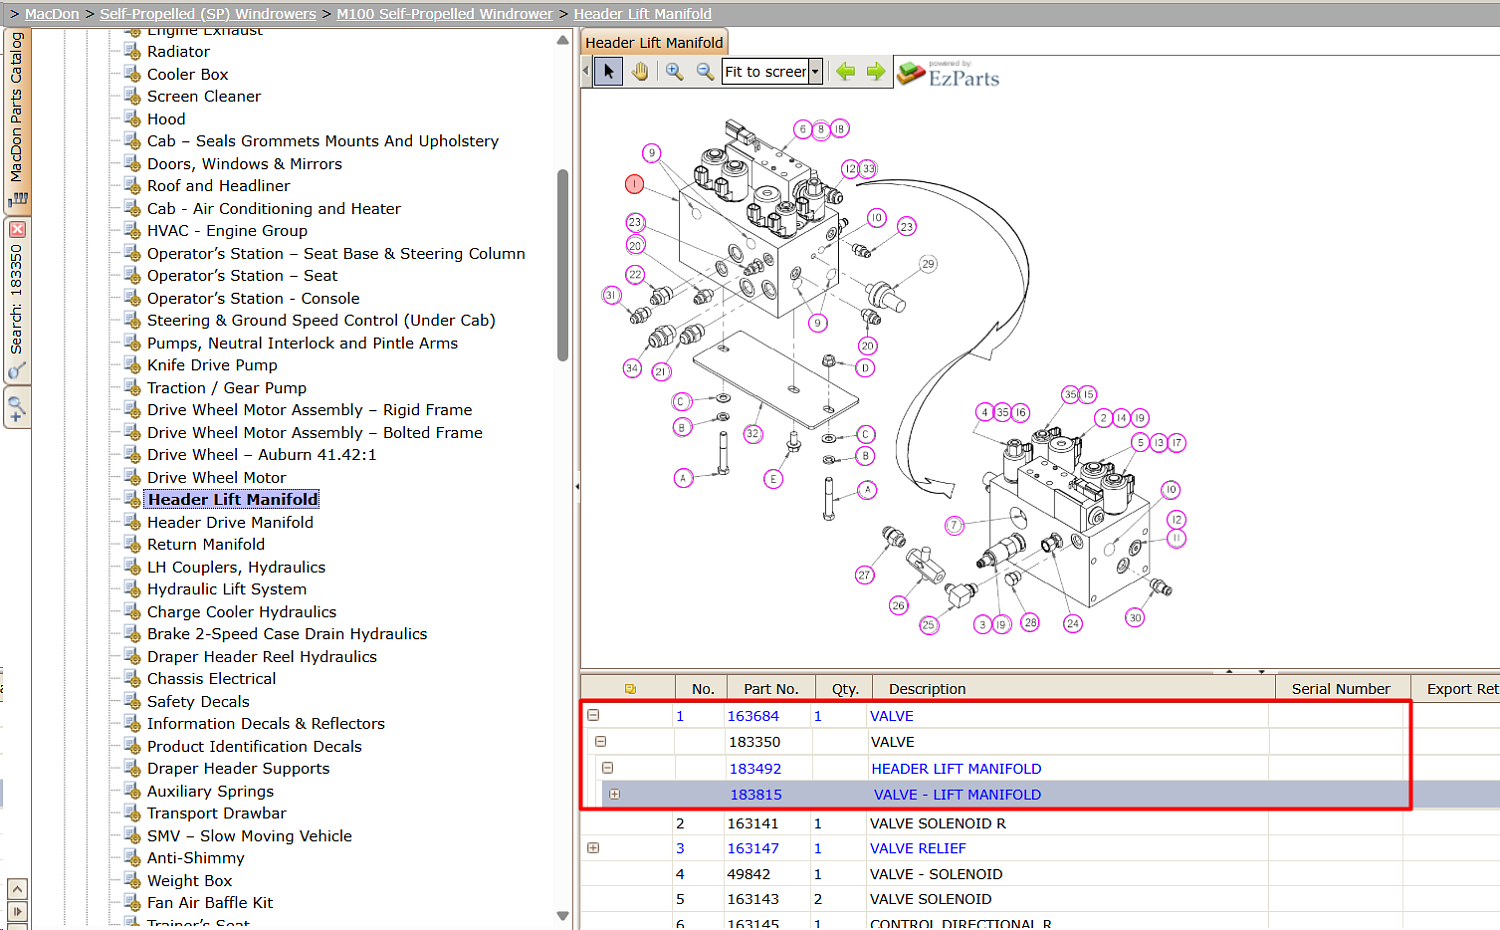Select the arrow pointer tool
The width and height of the screenshot is (1500, 930).
[x=608, y=72]
